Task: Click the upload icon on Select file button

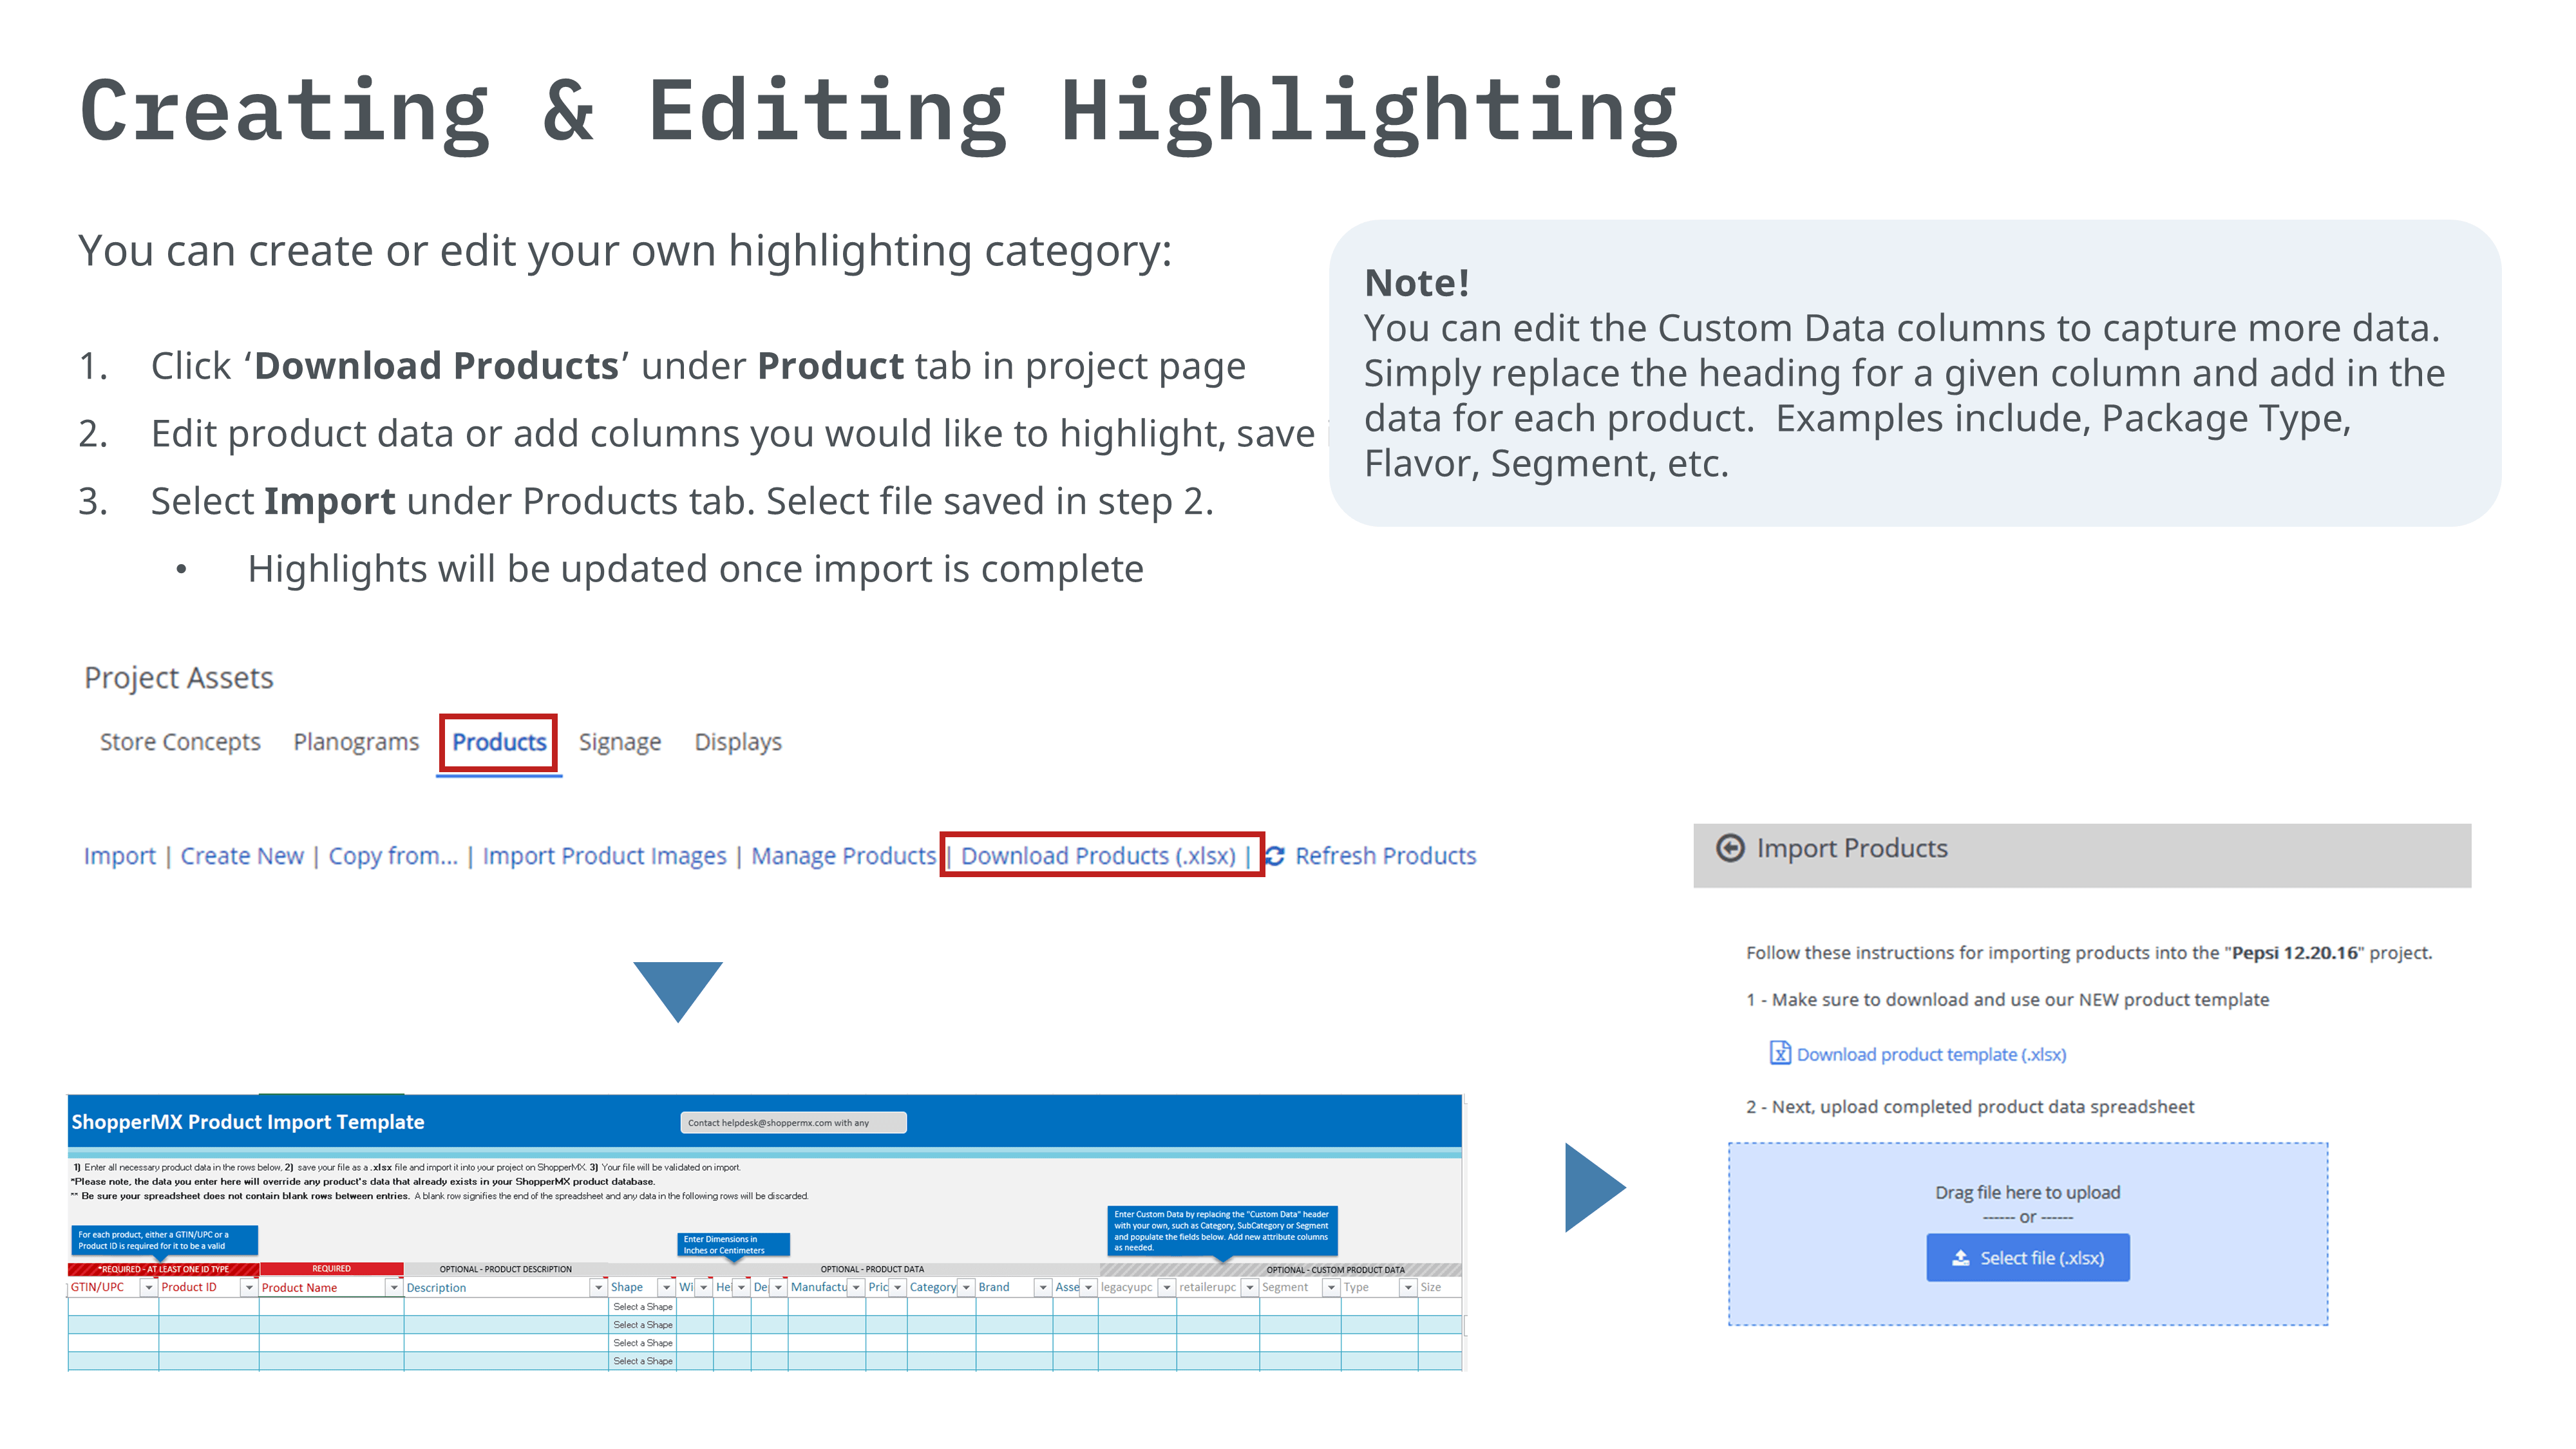Action: coord(1960,1258)
